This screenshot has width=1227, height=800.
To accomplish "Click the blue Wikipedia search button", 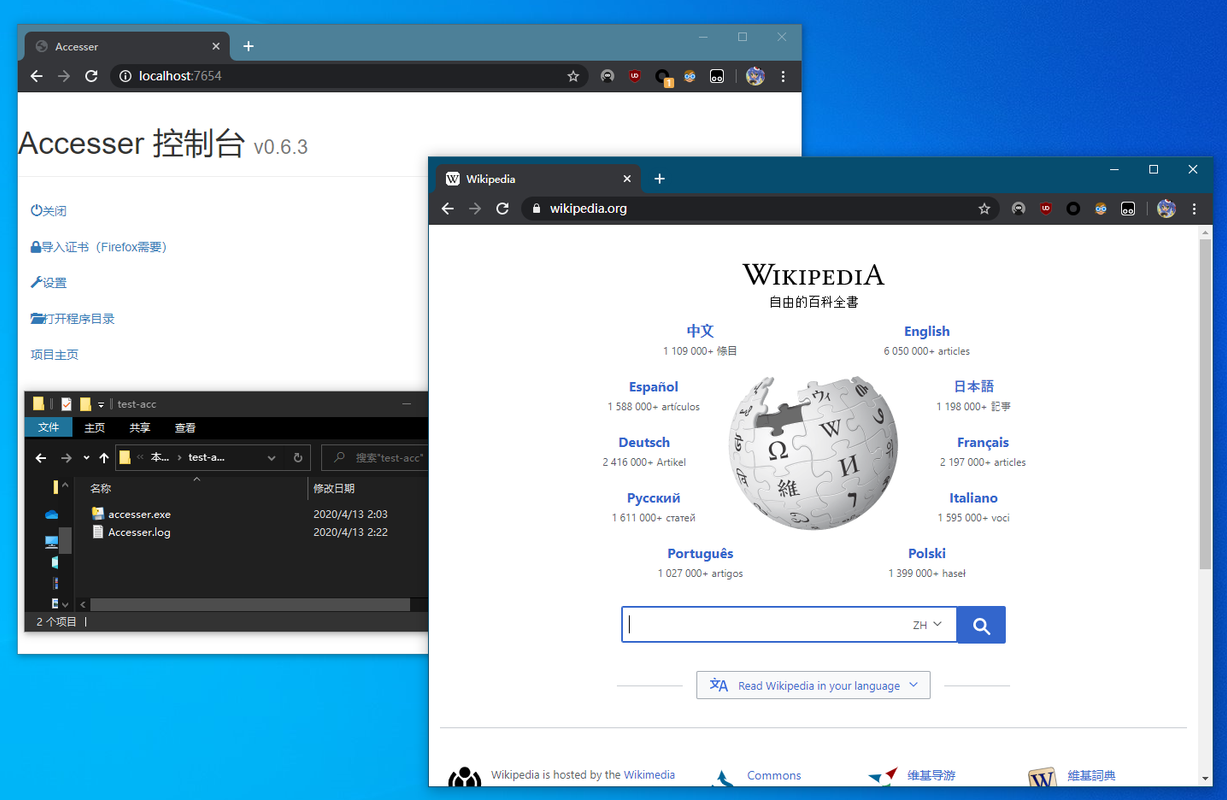I will pyautogui.click(x=981, y=625).
